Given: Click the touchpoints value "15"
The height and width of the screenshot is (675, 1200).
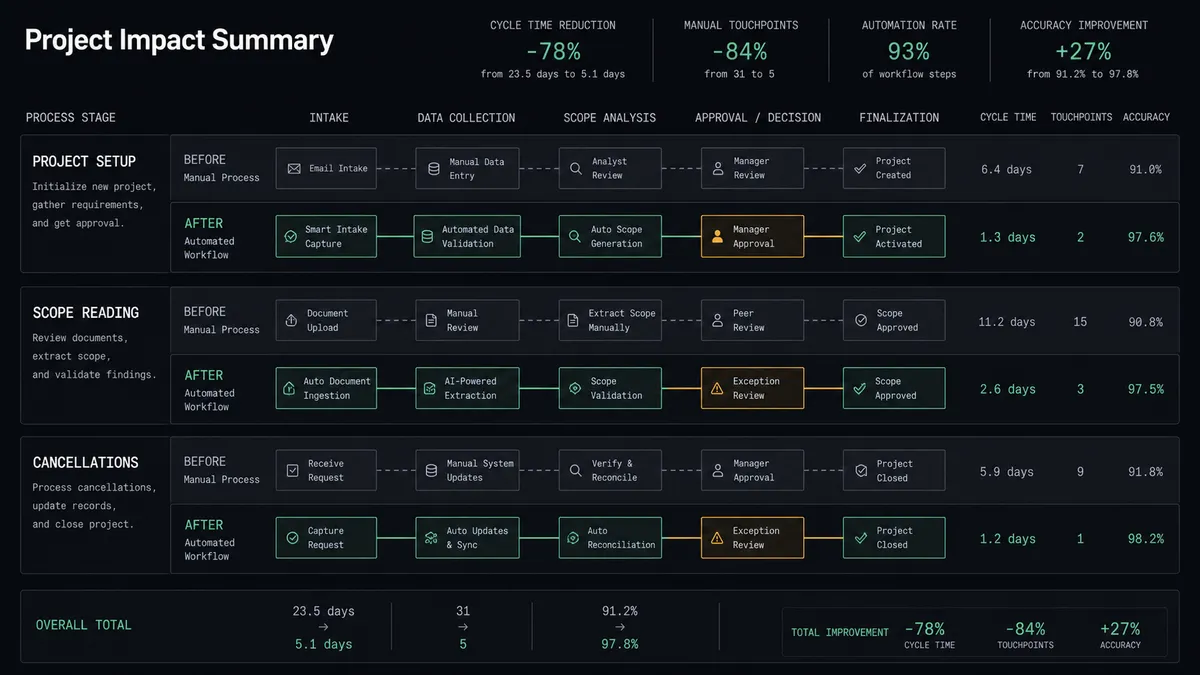Looking at the screenshot, I should coord(1080,322).
